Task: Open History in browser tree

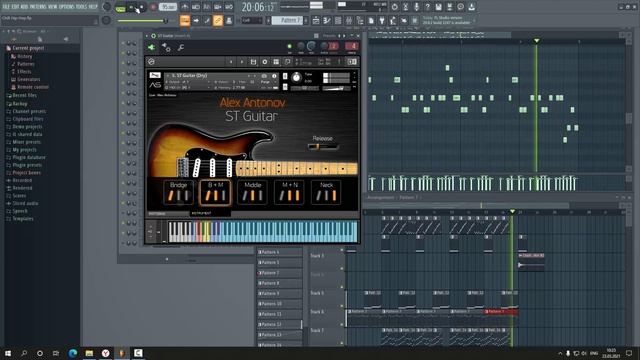Action: [x=24, y=56]
